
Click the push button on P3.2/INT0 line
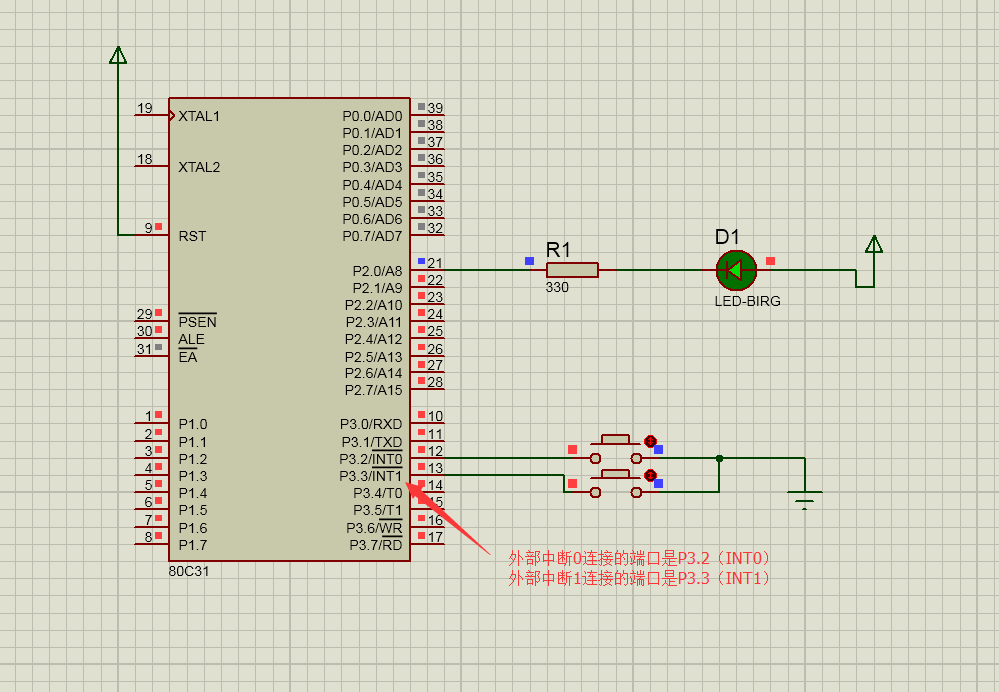(616, 450)
